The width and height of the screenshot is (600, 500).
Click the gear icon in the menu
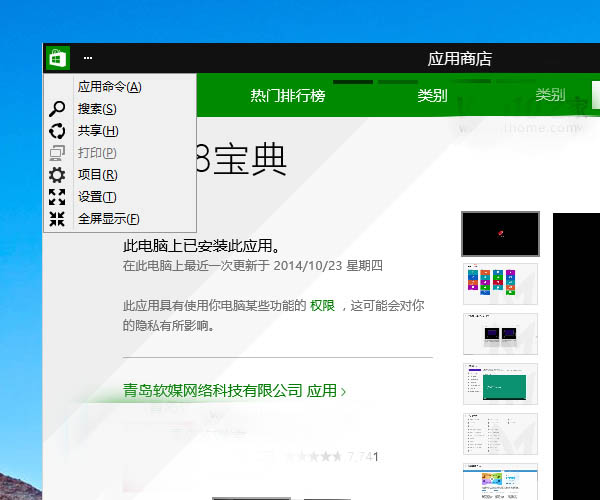coord(57,175)
